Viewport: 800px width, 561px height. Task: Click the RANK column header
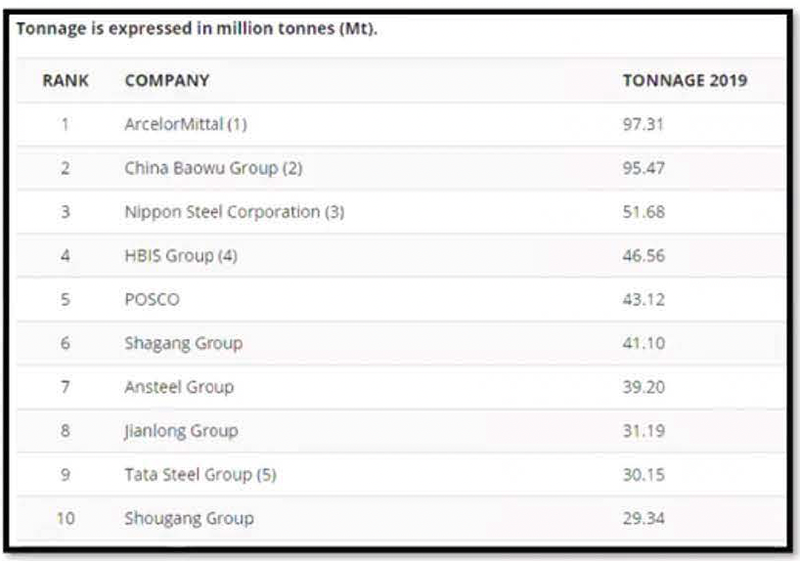66,81
